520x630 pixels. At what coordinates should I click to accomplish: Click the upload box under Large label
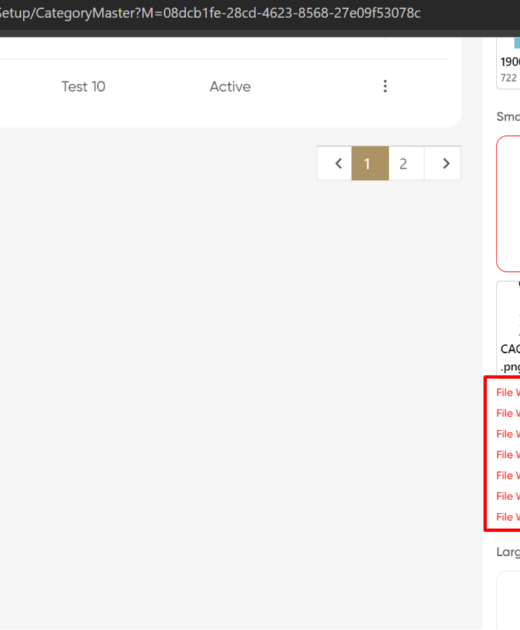[x=509, y=601]
